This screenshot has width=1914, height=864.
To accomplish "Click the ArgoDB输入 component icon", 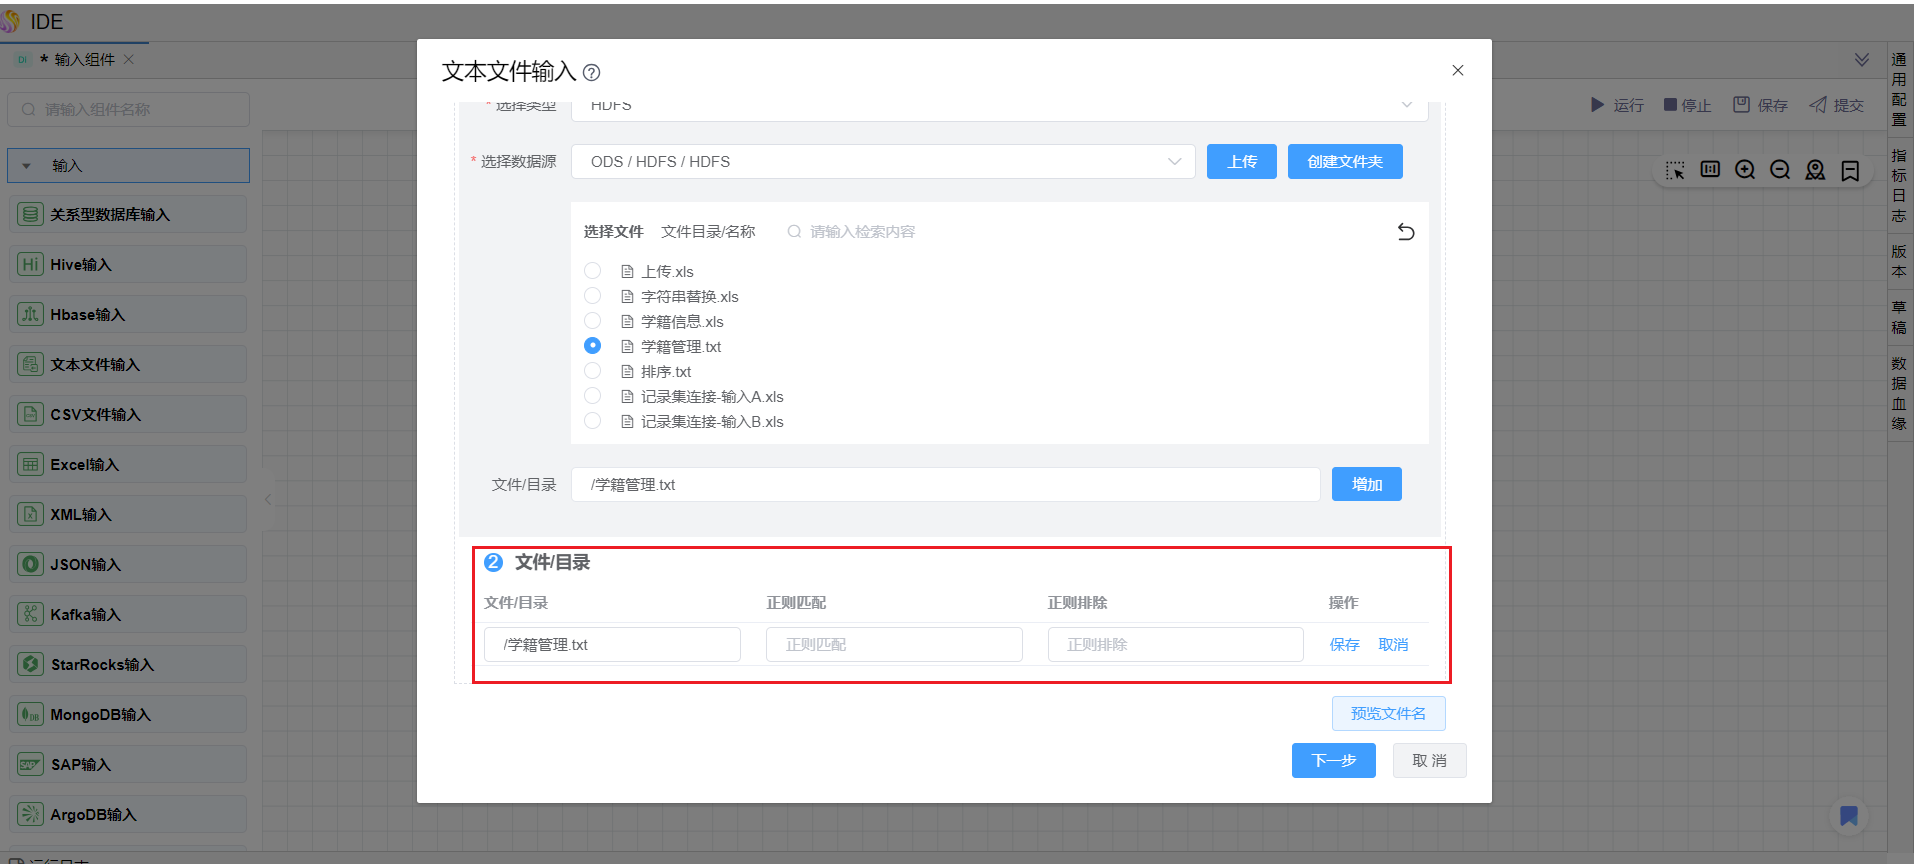I will click(31, 814).
